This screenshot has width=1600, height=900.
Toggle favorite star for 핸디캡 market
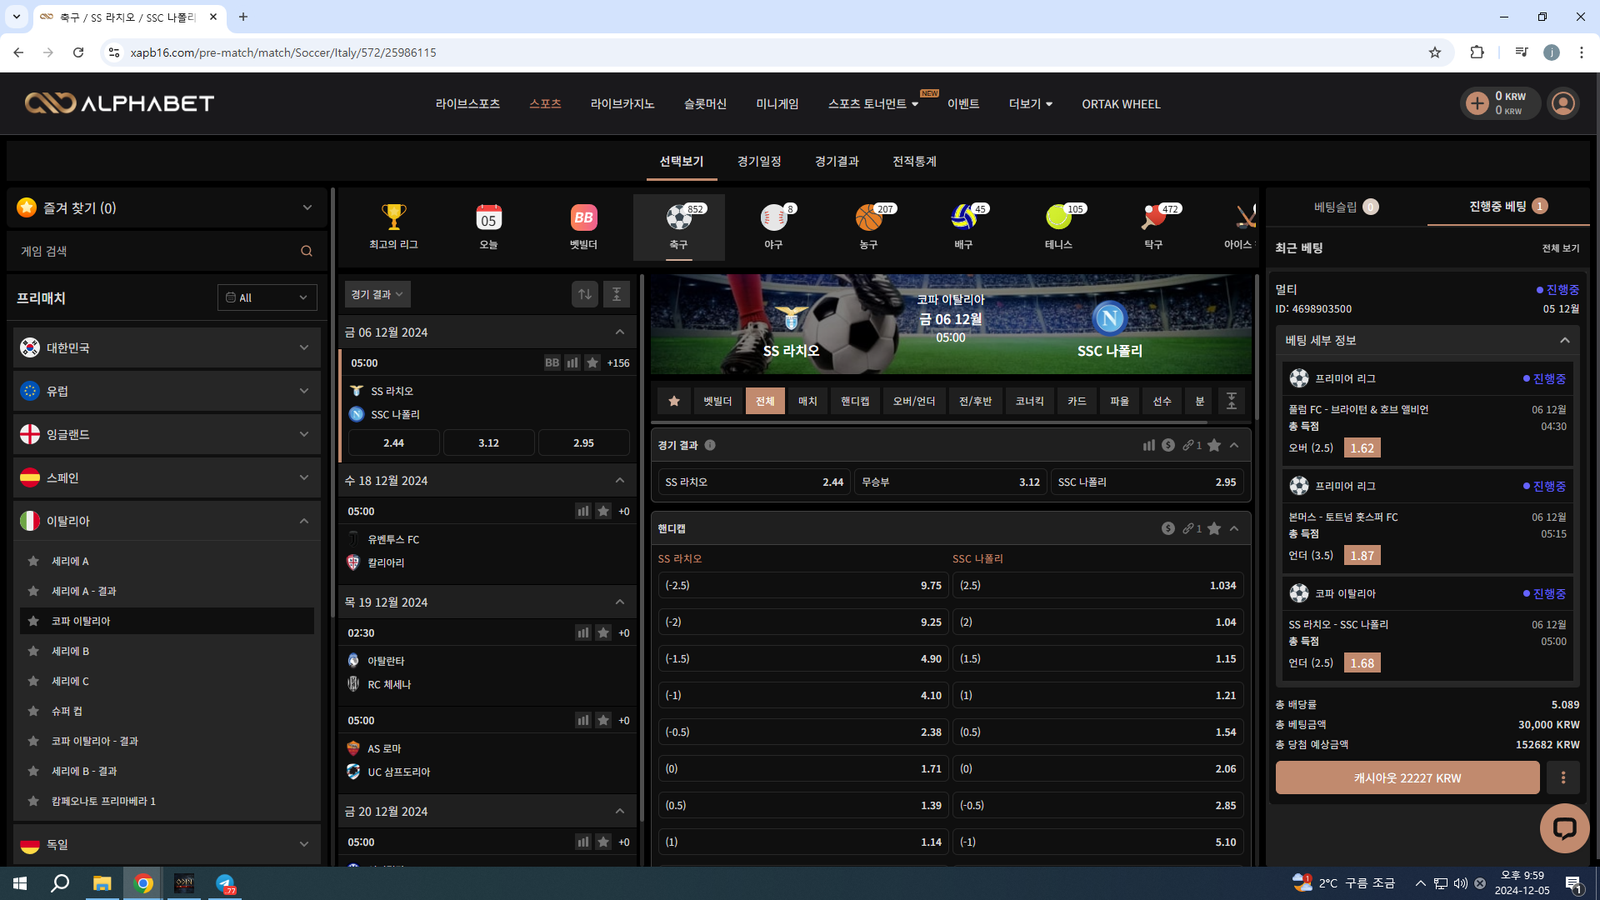coord(1214,528)
